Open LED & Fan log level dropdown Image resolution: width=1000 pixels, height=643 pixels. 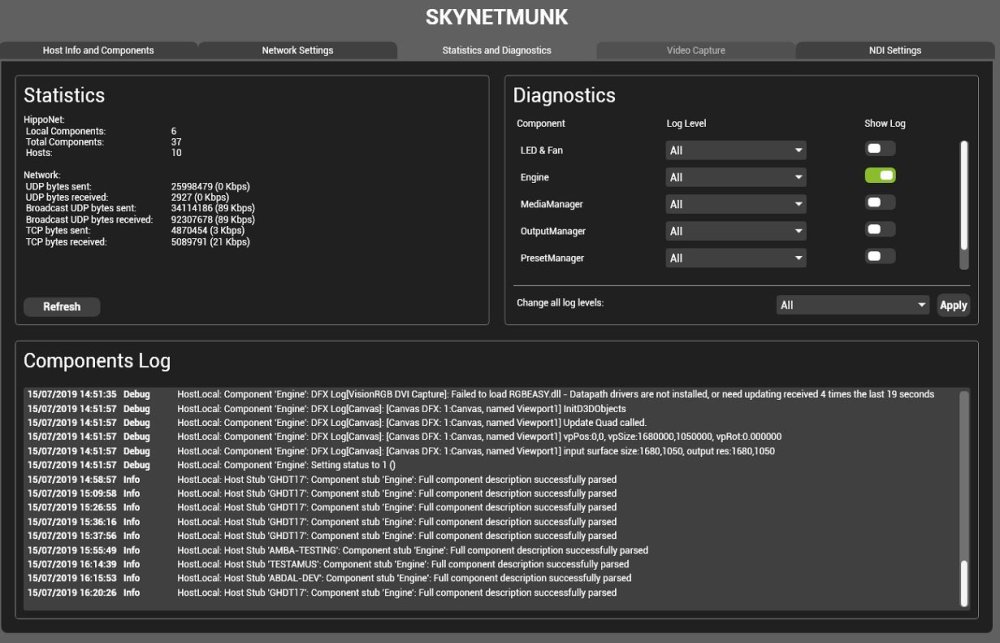click(736, 151)
